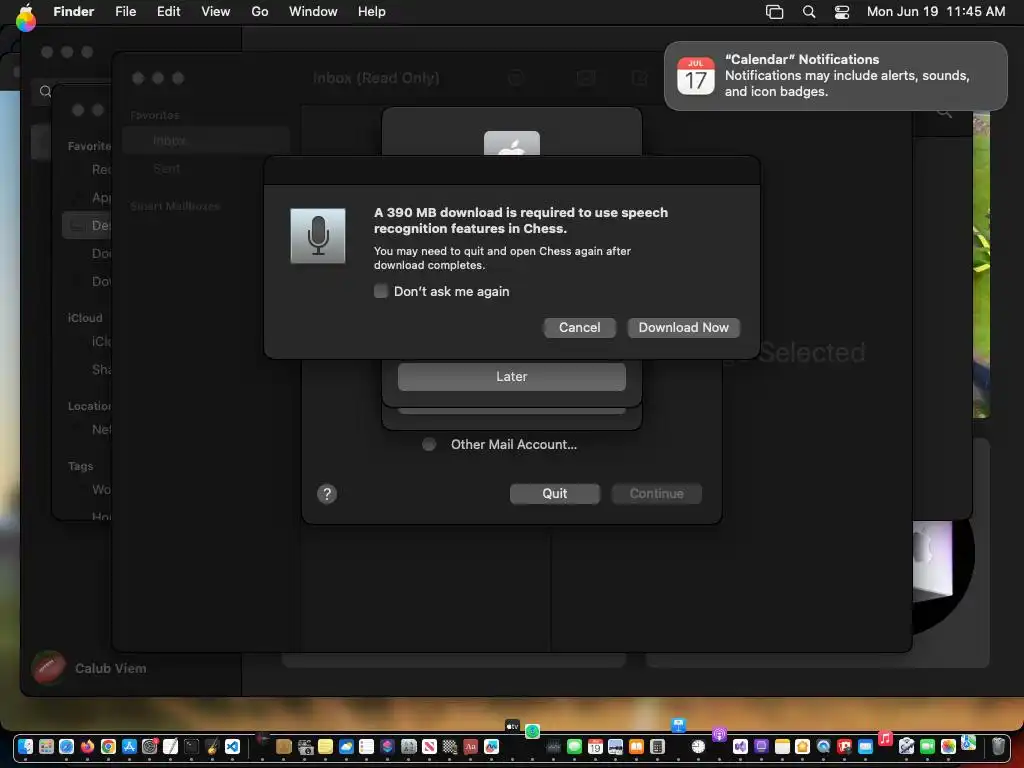Open Reminders from the Dock
Viewport: 1024px width, 768px height.
(366, 746)
